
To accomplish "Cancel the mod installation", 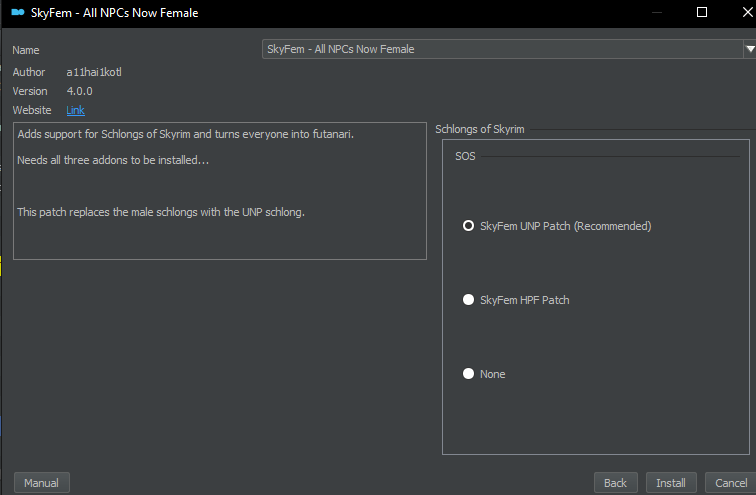I will click(x=730, y=482).
